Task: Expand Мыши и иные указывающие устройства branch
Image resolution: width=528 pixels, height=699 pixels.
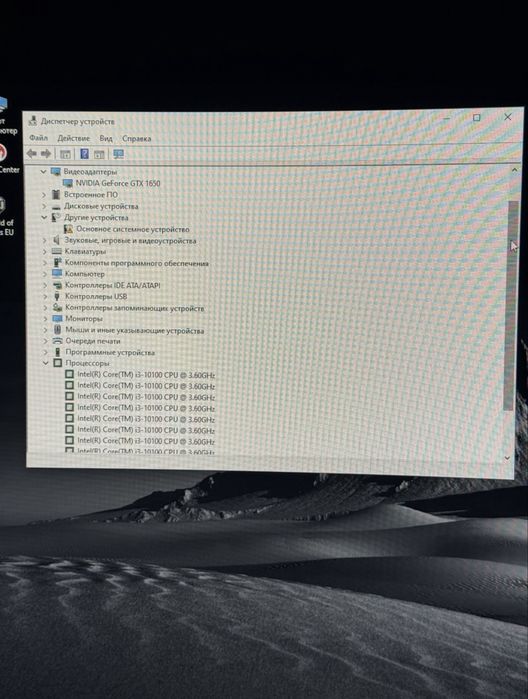Action: point(45,330)
